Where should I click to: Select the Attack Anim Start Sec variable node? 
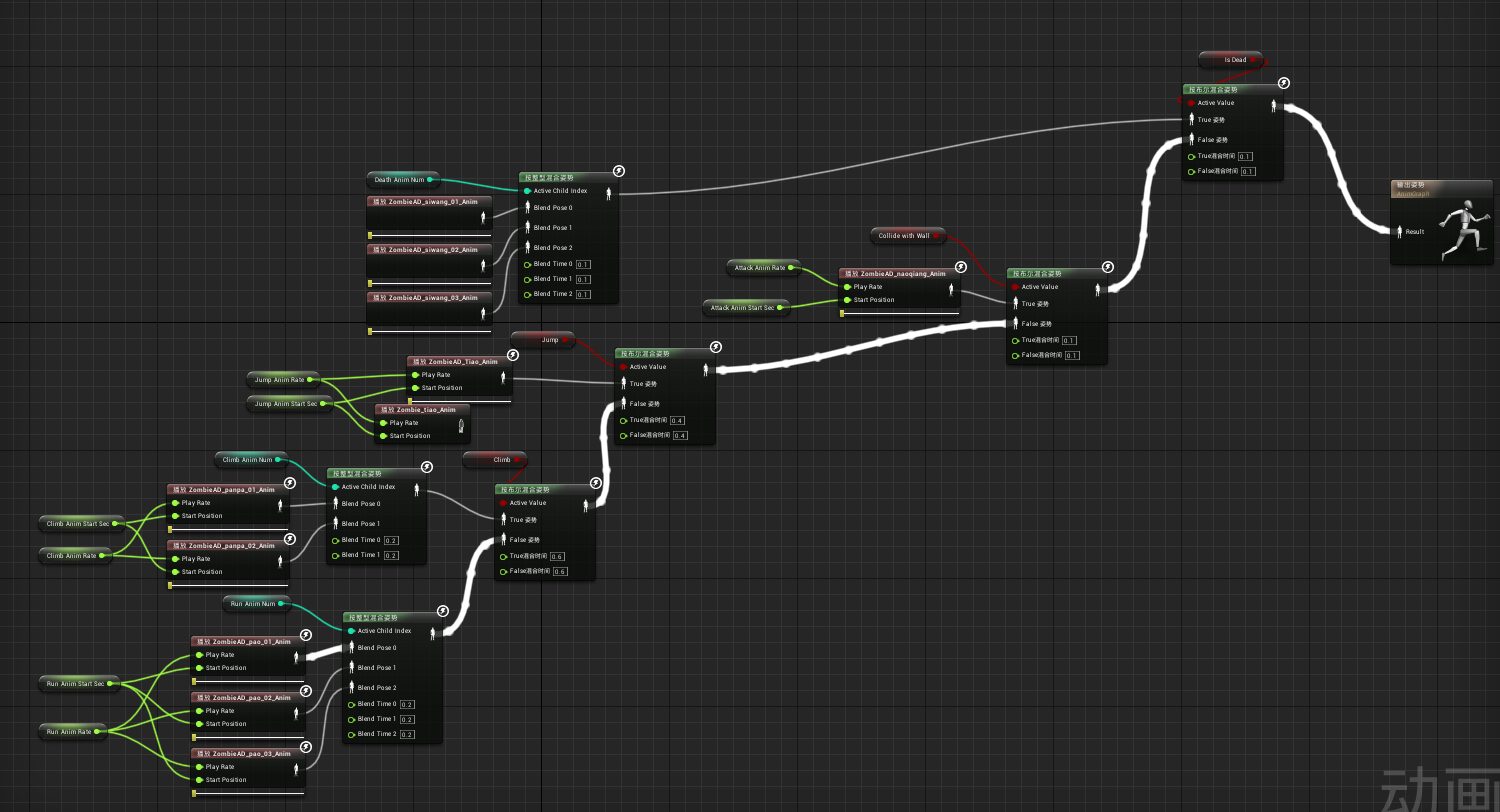tap(746, 308)
